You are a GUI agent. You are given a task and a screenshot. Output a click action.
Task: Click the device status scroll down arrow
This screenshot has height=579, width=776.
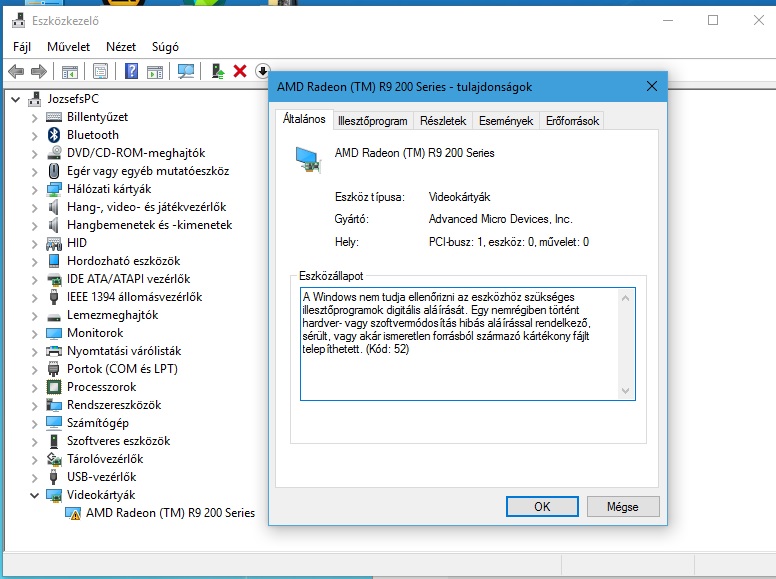click(626, 391)
